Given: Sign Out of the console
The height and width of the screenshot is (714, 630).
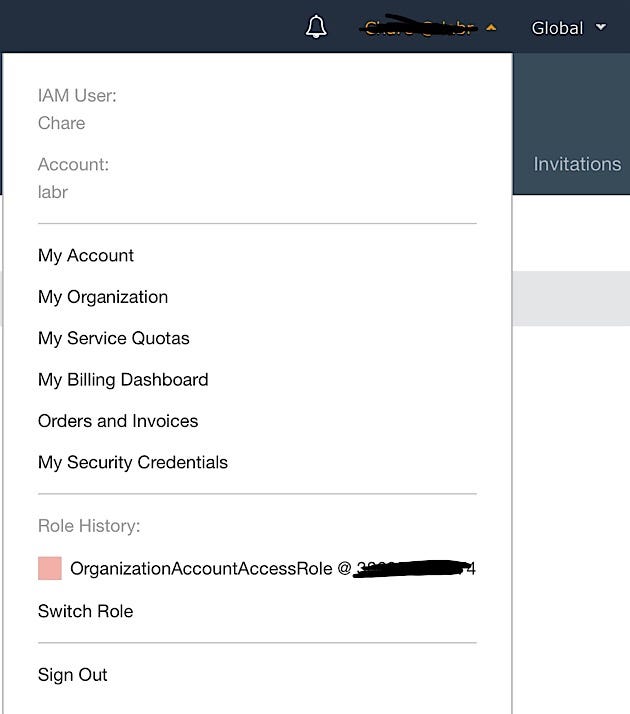Looking at the screenshot, I should pos(73,675).
